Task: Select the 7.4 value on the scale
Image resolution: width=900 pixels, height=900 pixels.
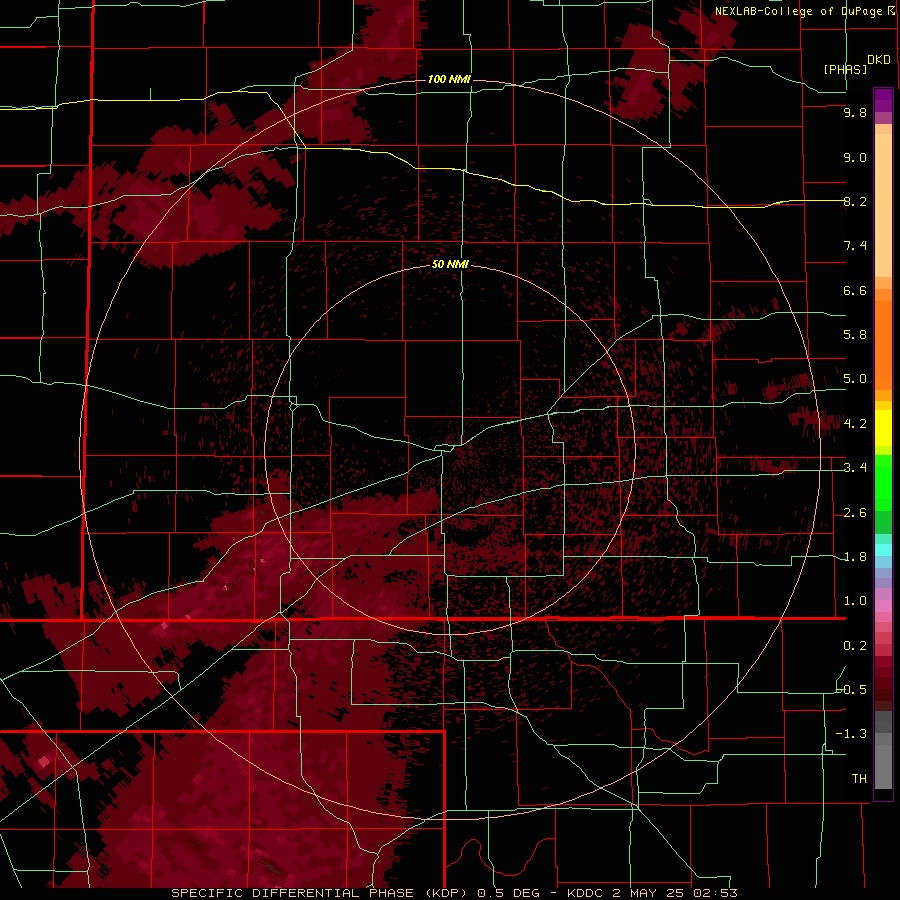Action: pos(855,246)
